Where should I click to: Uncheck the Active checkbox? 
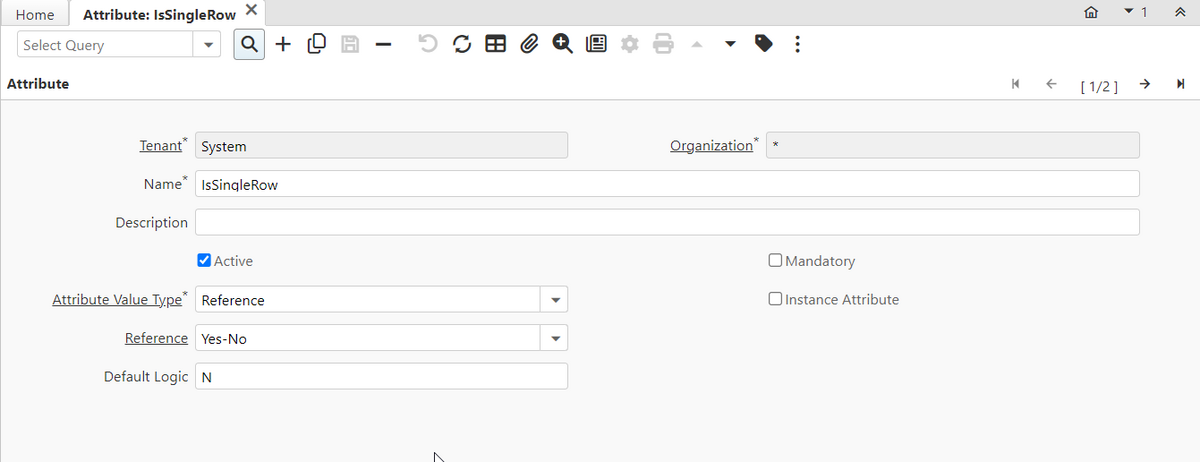(x=204, y=261)
